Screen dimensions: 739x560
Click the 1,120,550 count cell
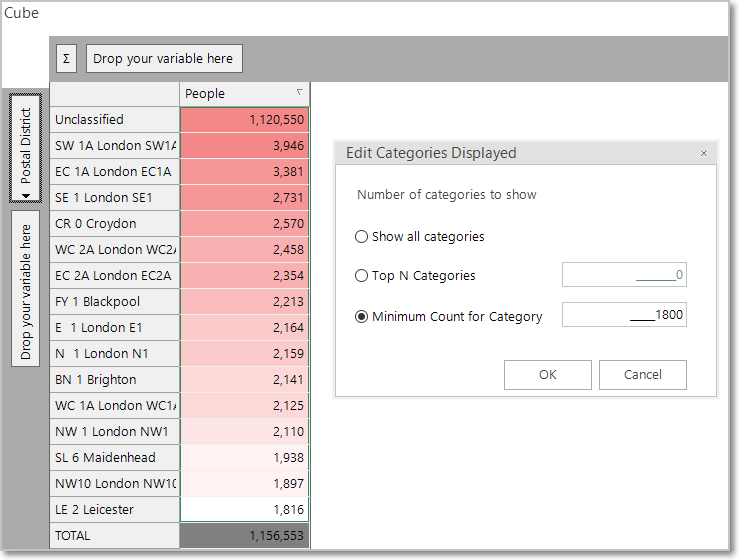coord(244,120)
